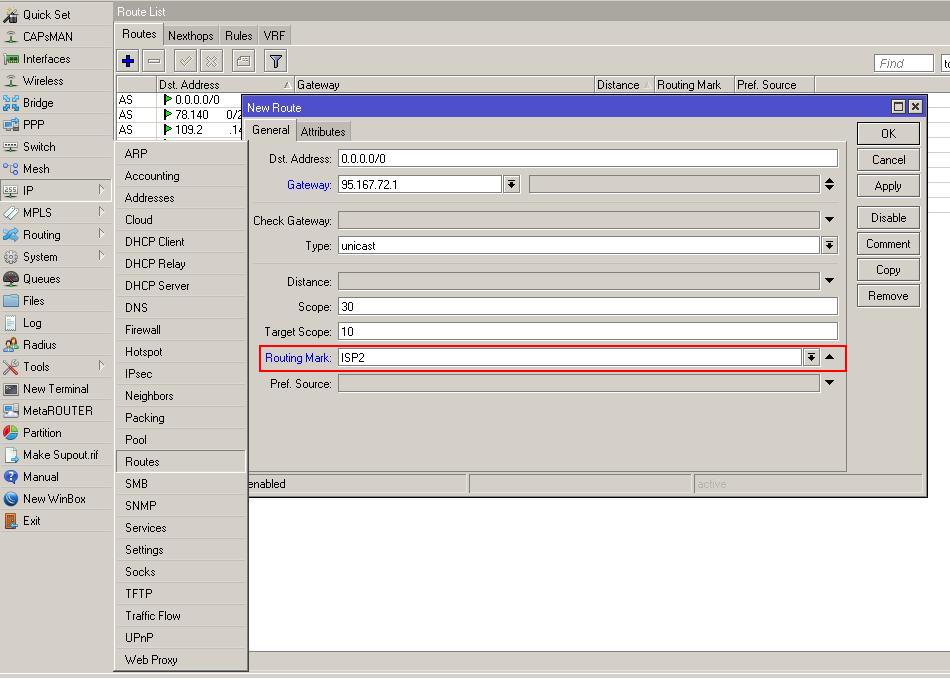
Task: Expand the Check Gateway field arrow
Action: (829, 220)
